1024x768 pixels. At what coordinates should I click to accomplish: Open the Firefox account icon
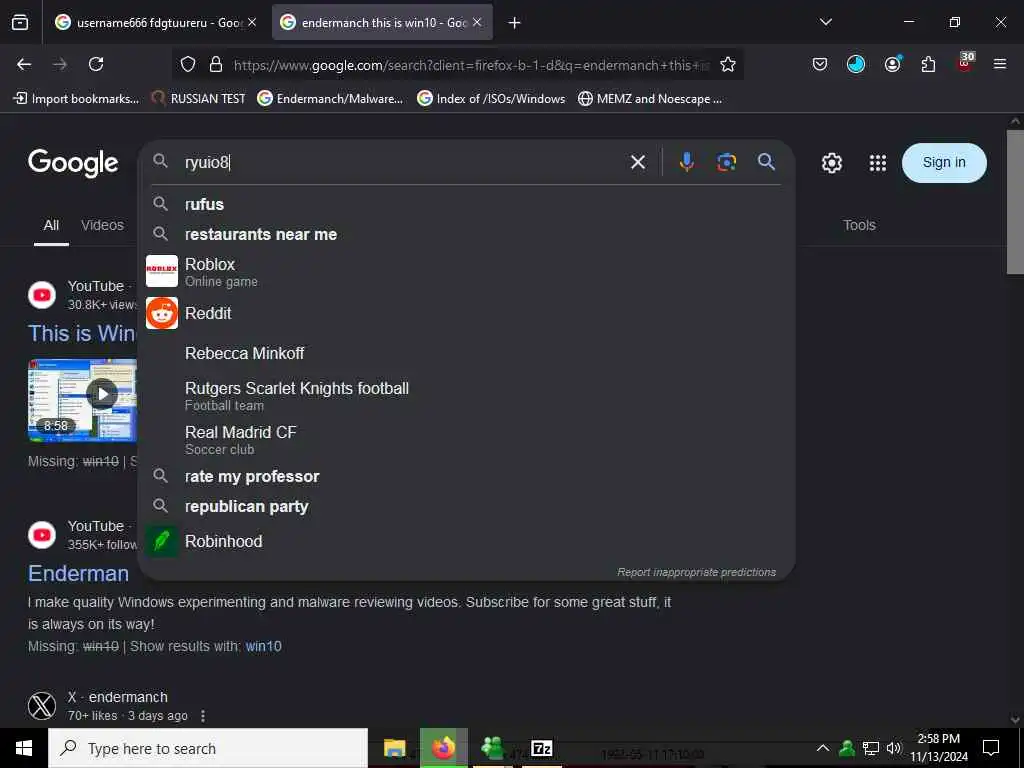click(892, 64)
